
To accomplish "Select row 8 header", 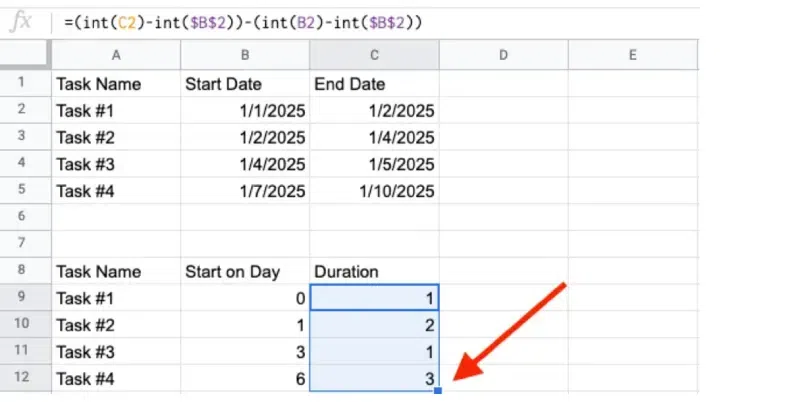I will [26, 270].
